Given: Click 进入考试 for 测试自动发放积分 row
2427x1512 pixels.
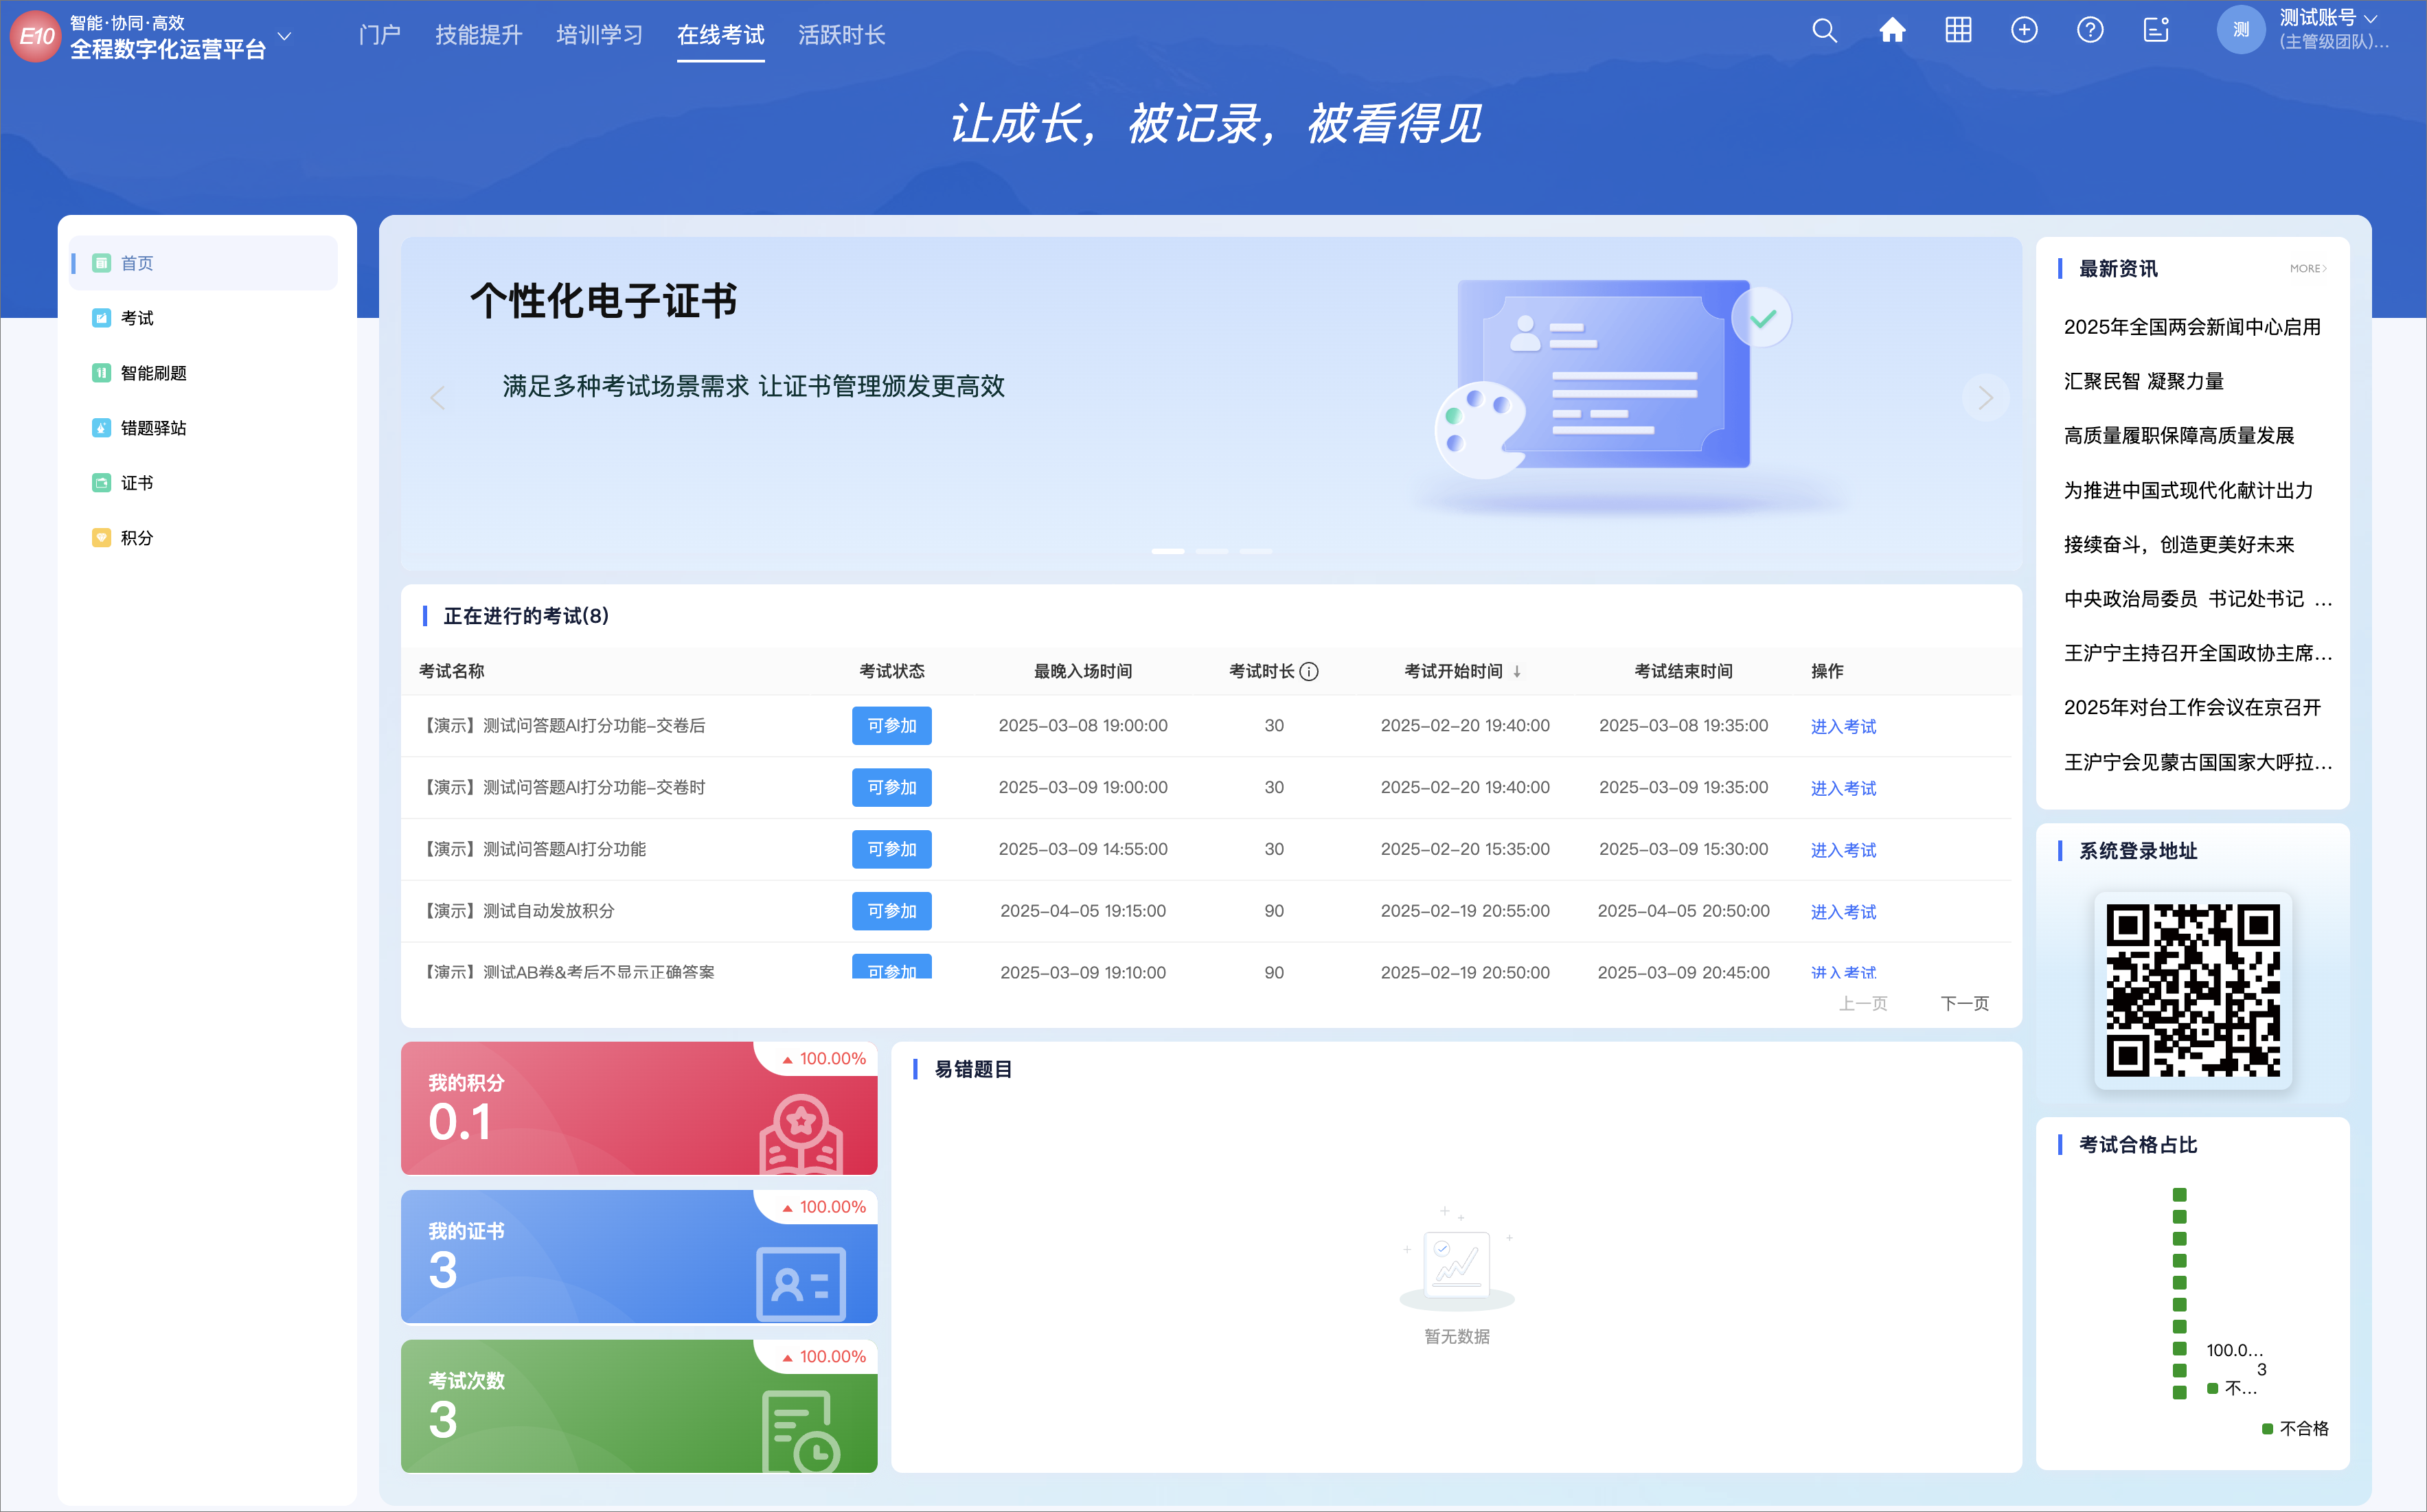Looking at the screenshot, I should pos(1843,912).
